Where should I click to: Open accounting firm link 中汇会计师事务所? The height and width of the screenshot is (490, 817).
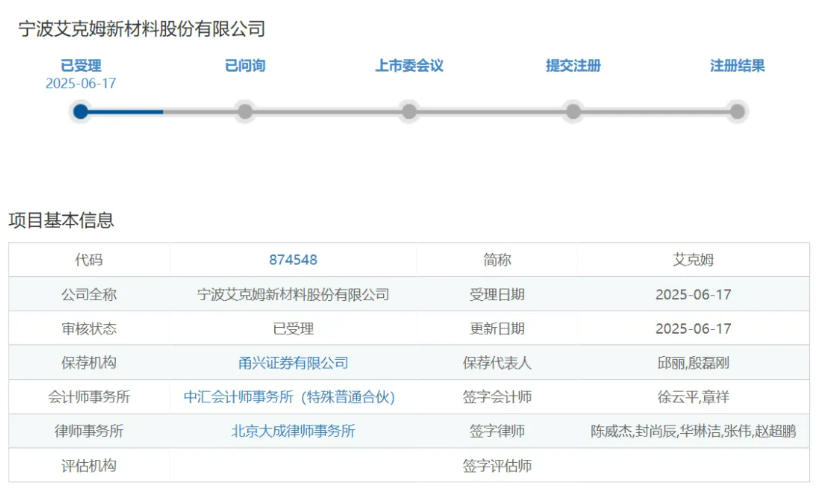[x=289, y=397]
